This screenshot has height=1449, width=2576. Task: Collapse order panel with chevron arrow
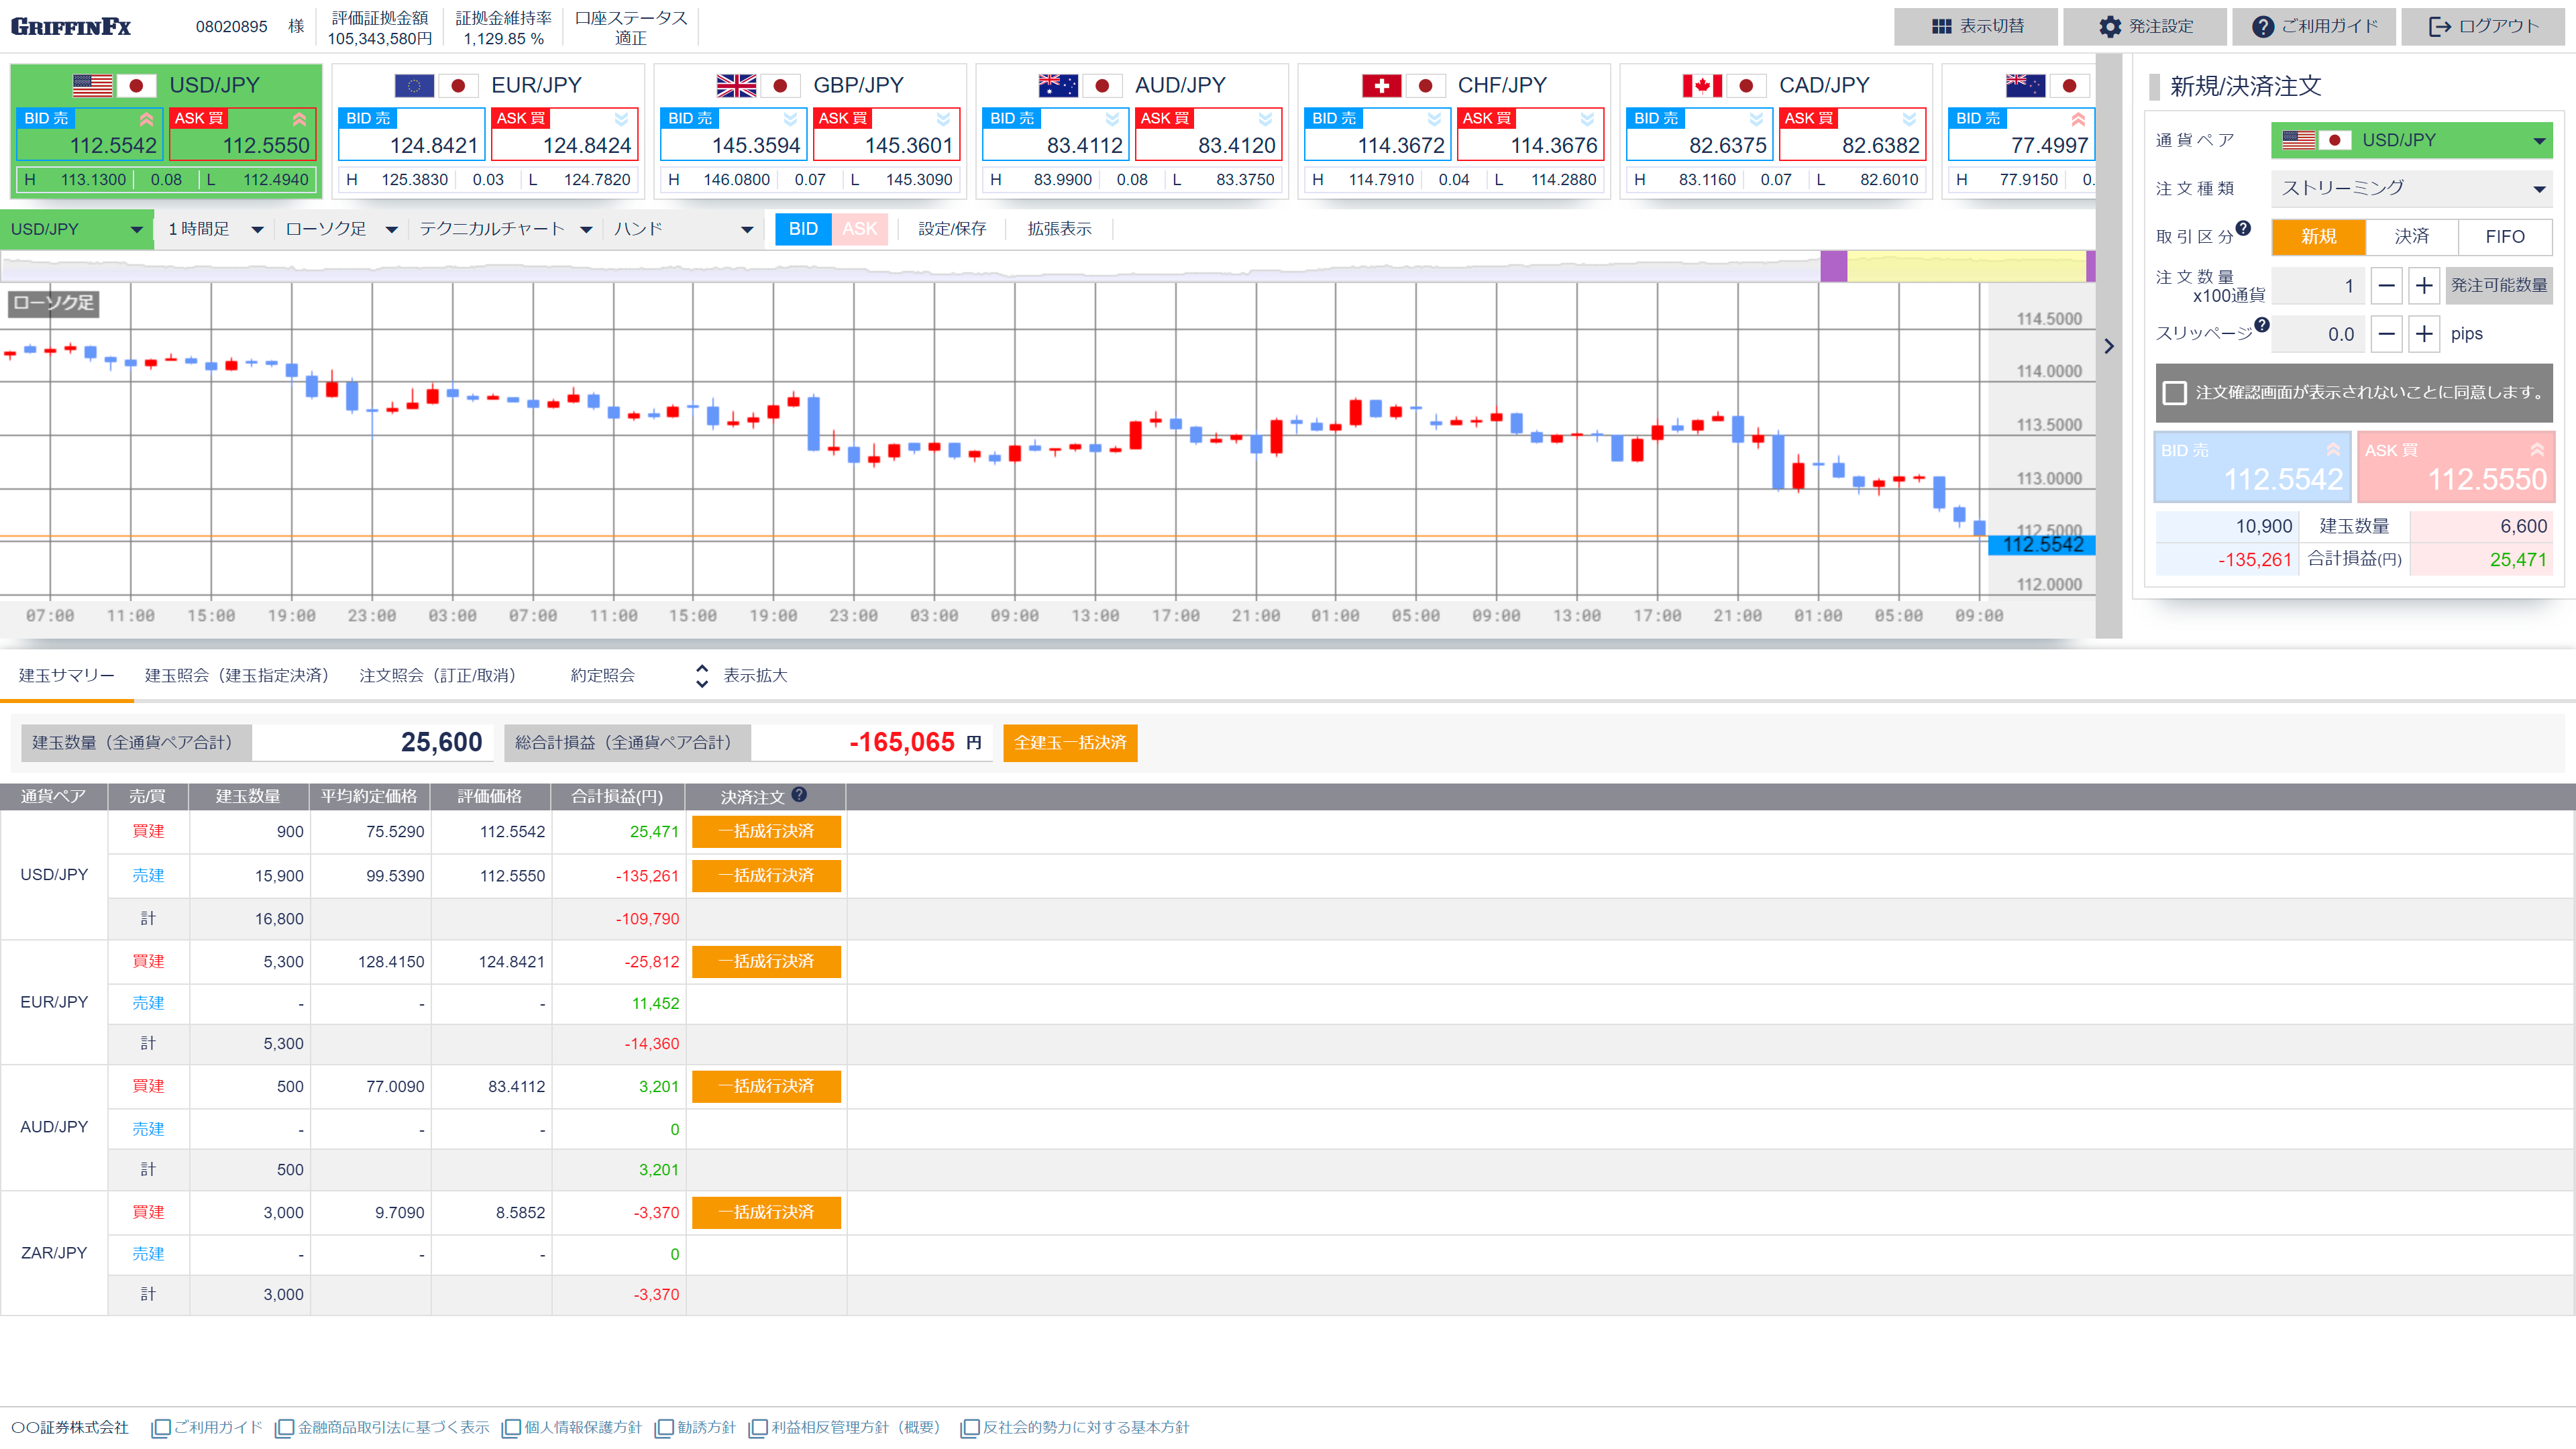coord(2108,346)
